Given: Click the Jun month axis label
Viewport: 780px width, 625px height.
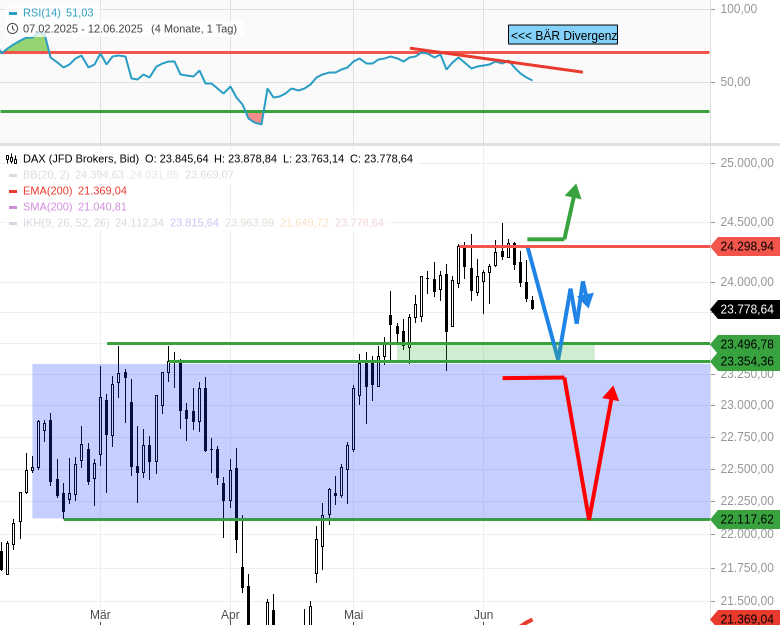Looking at the screenshot, I should click(484, 615).
